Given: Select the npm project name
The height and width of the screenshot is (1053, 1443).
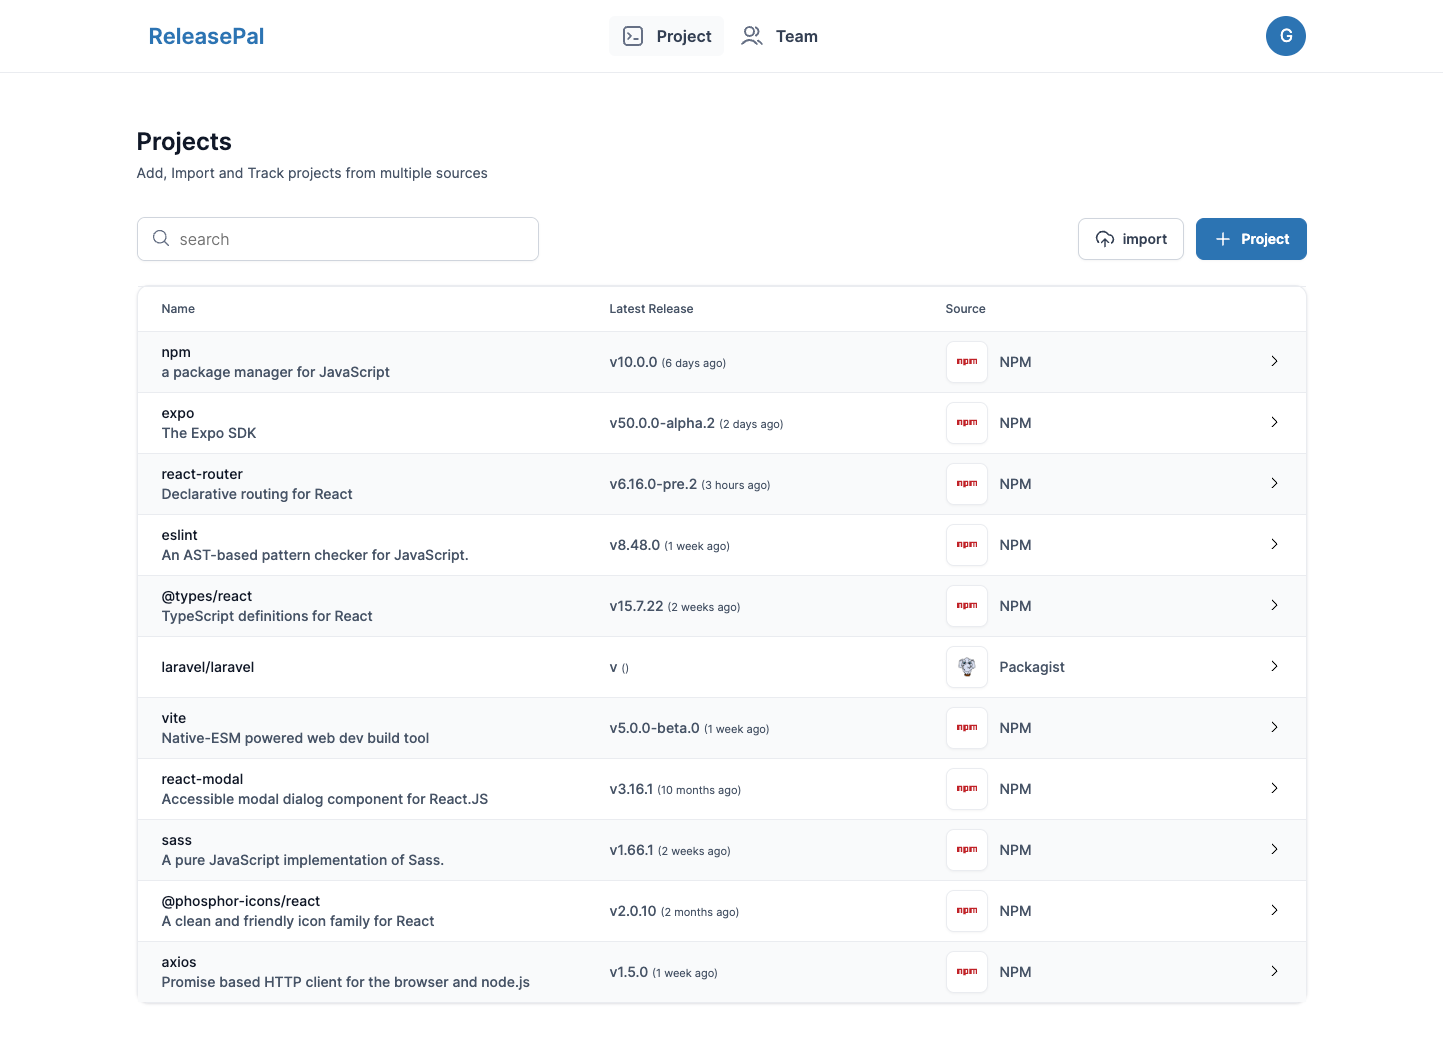Looking at the screenshot, I should tap(176, 352).
